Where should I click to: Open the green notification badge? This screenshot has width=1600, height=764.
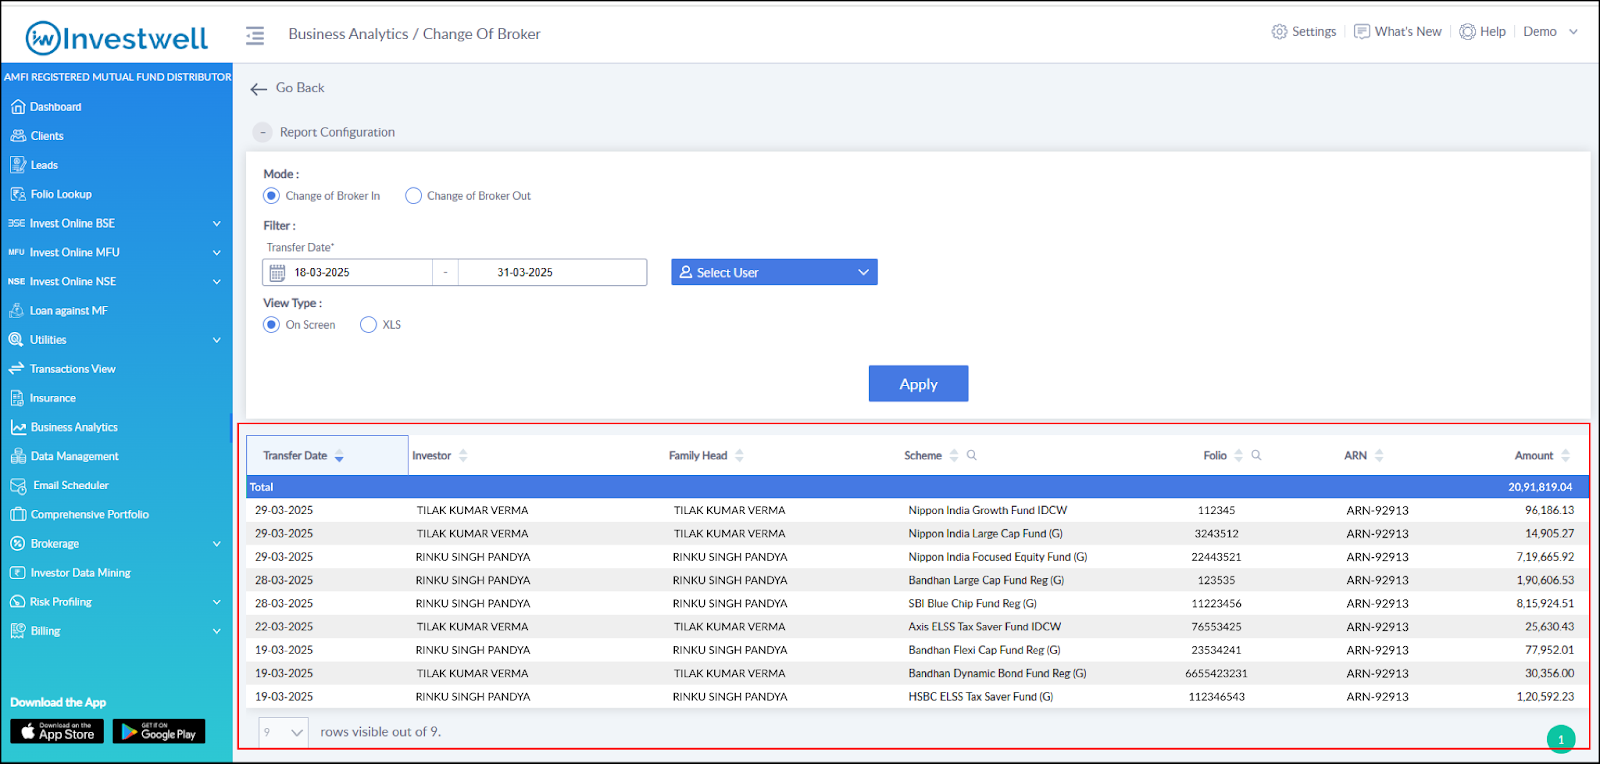point(1561,739)
